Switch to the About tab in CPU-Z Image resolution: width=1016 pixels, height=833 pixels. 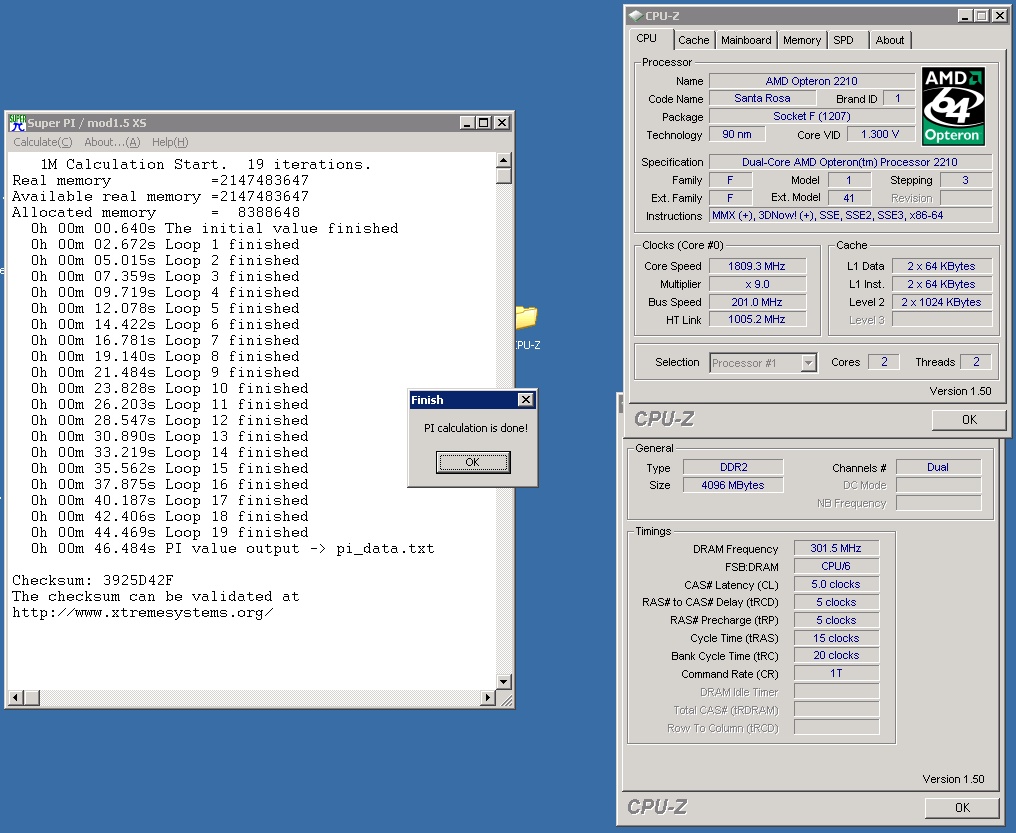(890, 40)
